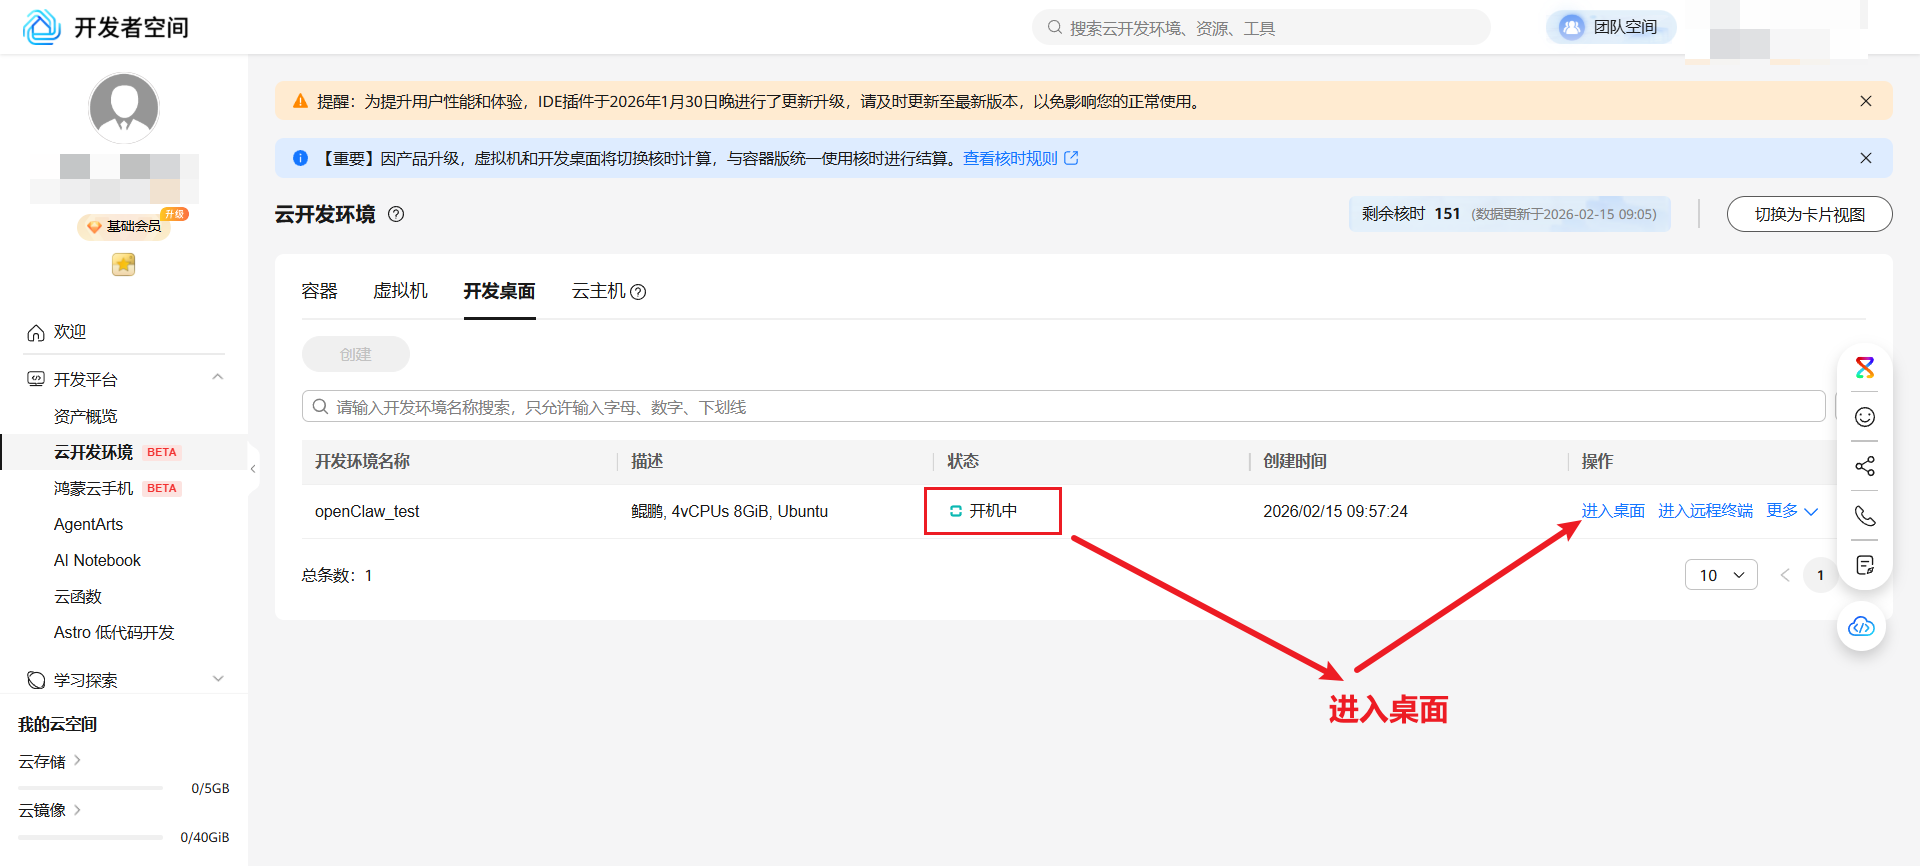The height and width of the screenshot is (866, 1920).
Task: Click 进入远程终端 for openClaw_test
Action: [x=1705, y=511]
